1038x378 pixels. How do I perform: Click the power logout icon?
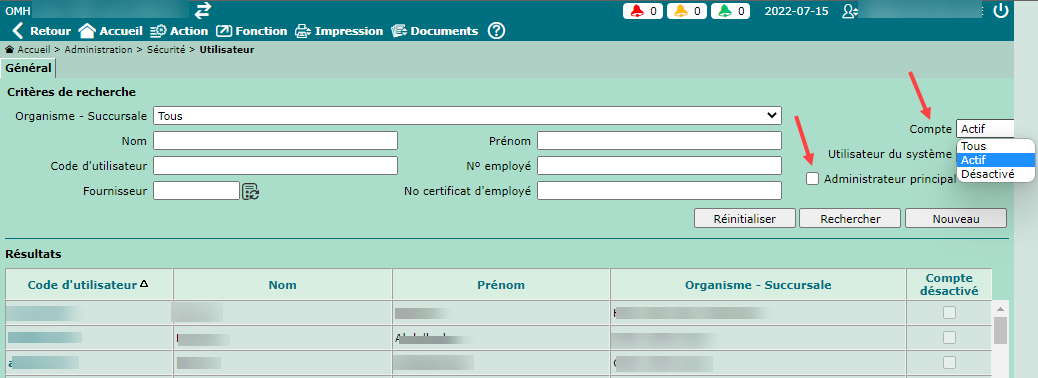pyautogui.click(x=1001, y=11)
